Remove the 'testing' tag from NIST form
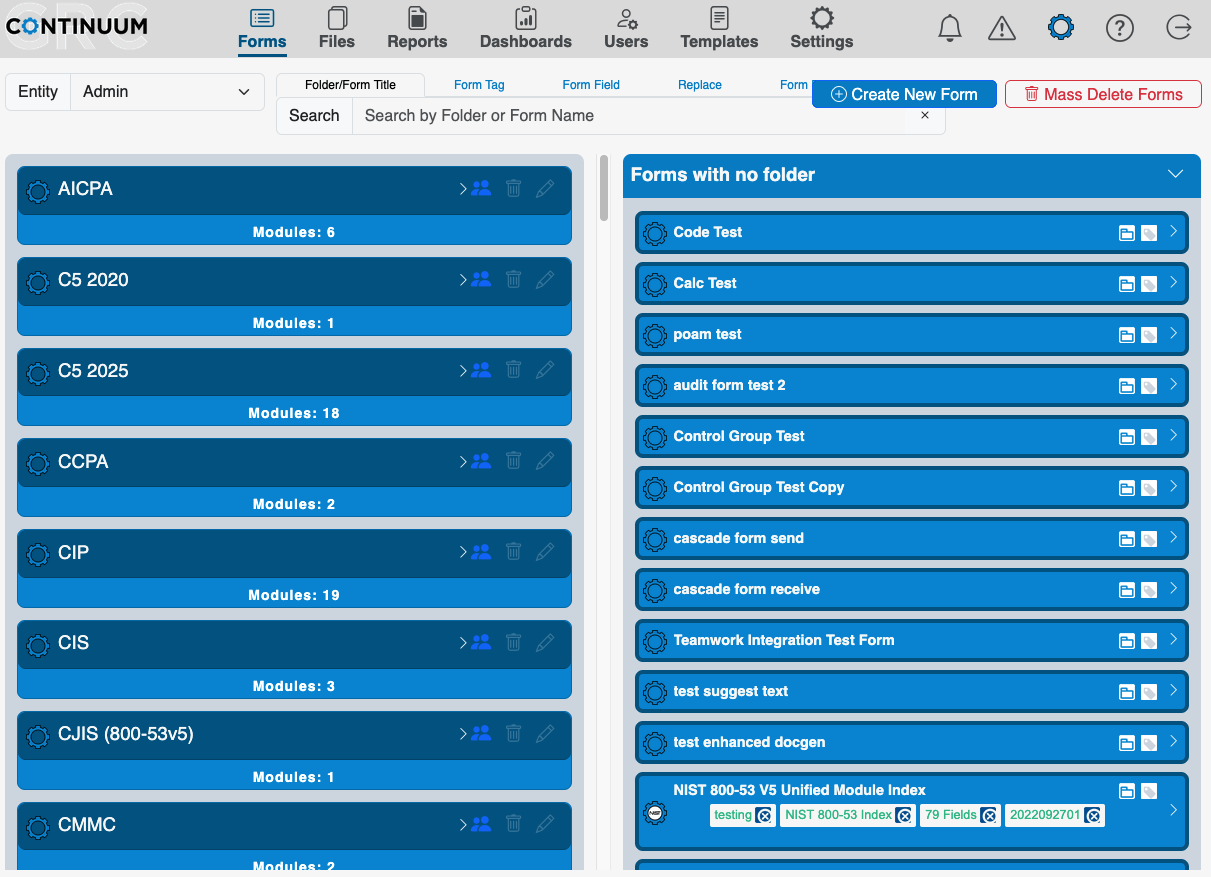 764,815
